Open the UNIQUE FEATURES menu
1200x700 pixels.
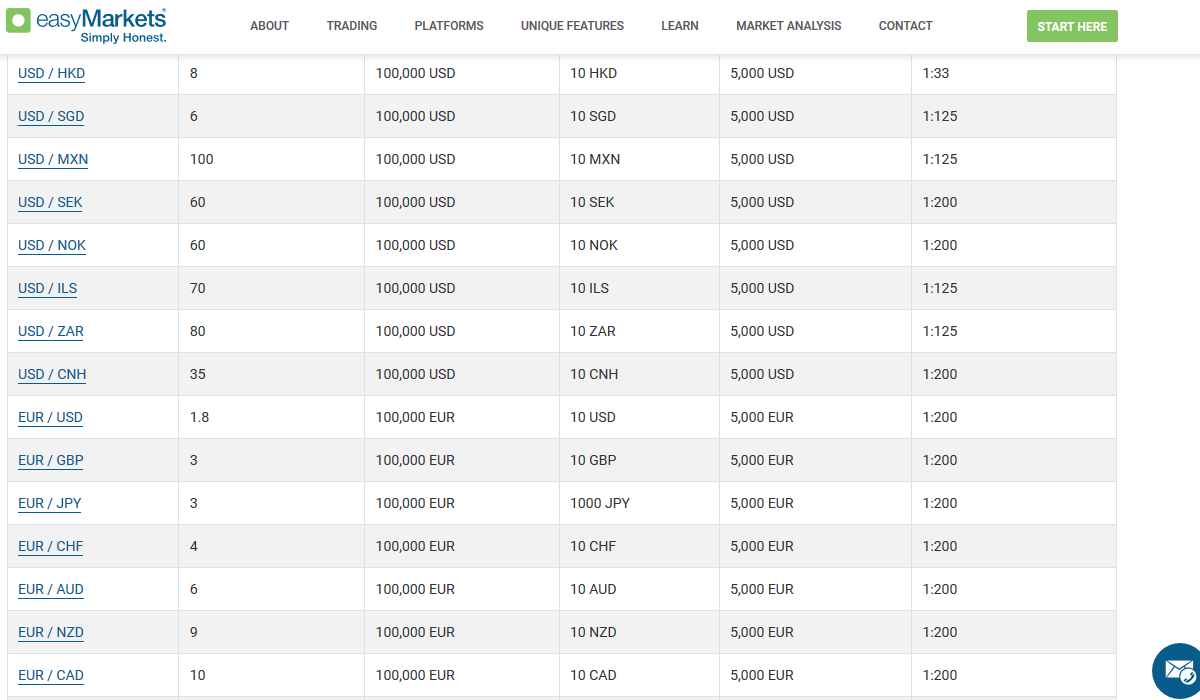(x=572, y=26)
